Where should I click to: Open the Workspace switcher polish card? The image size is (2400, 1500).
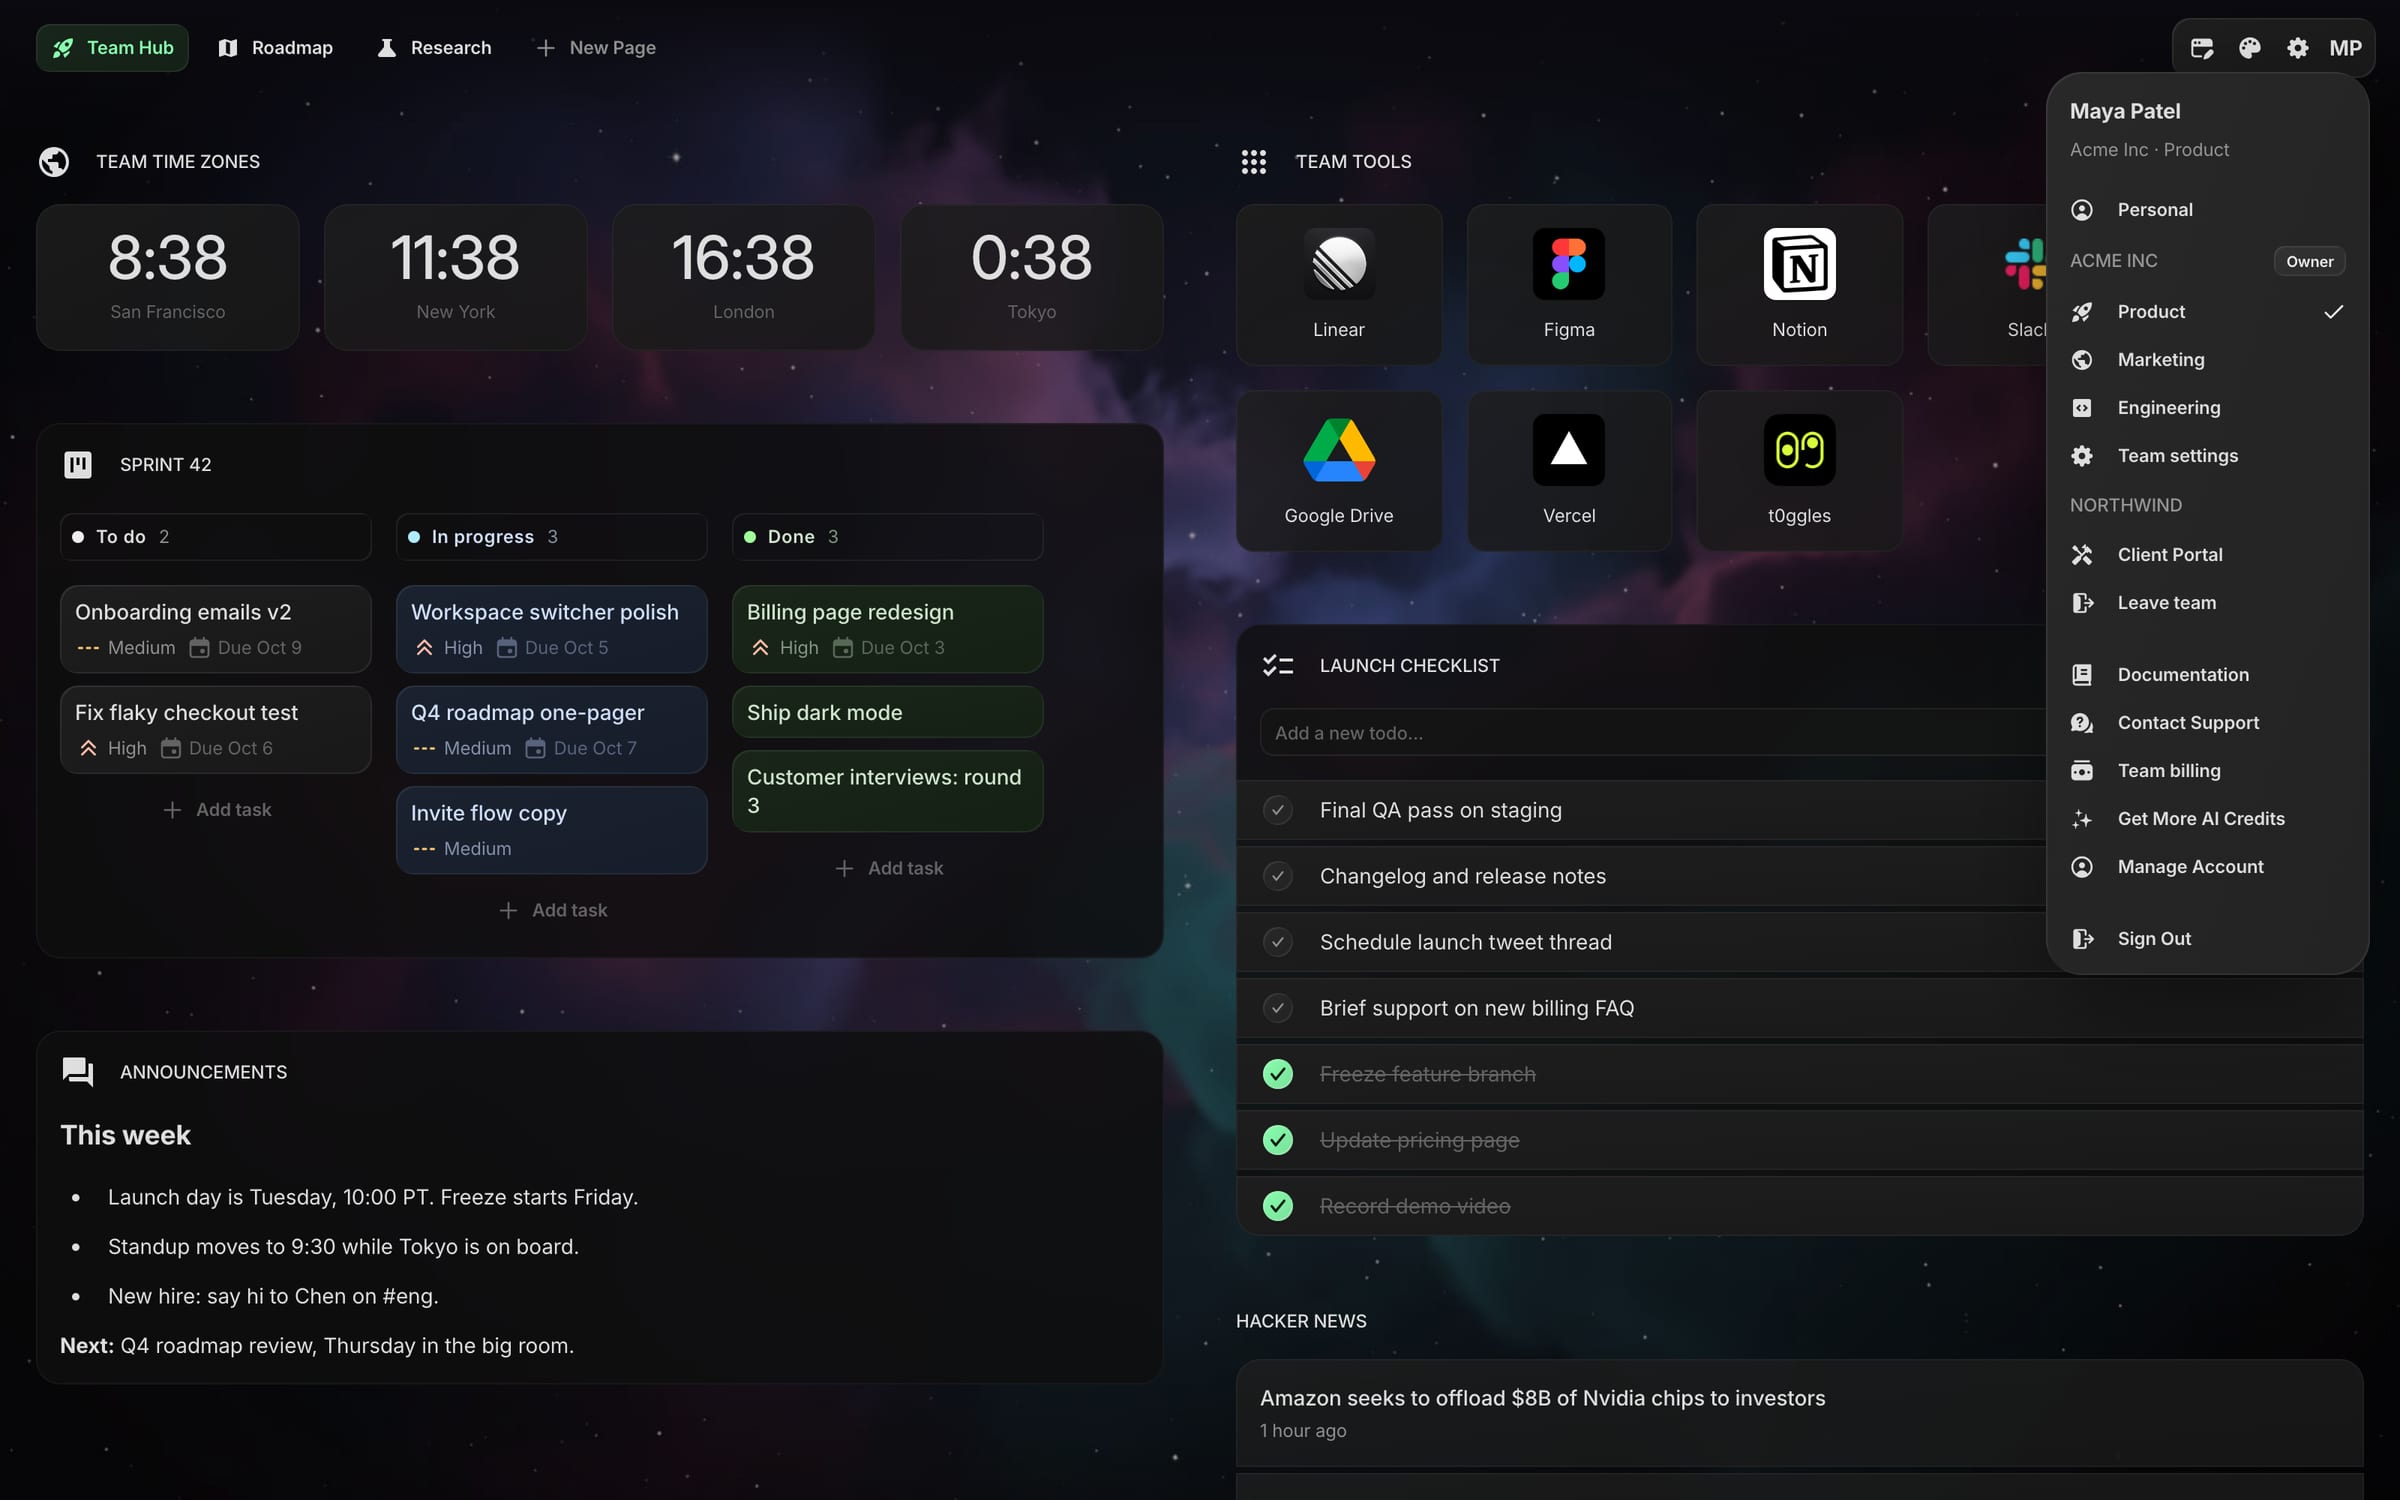(x=552, y=629)
